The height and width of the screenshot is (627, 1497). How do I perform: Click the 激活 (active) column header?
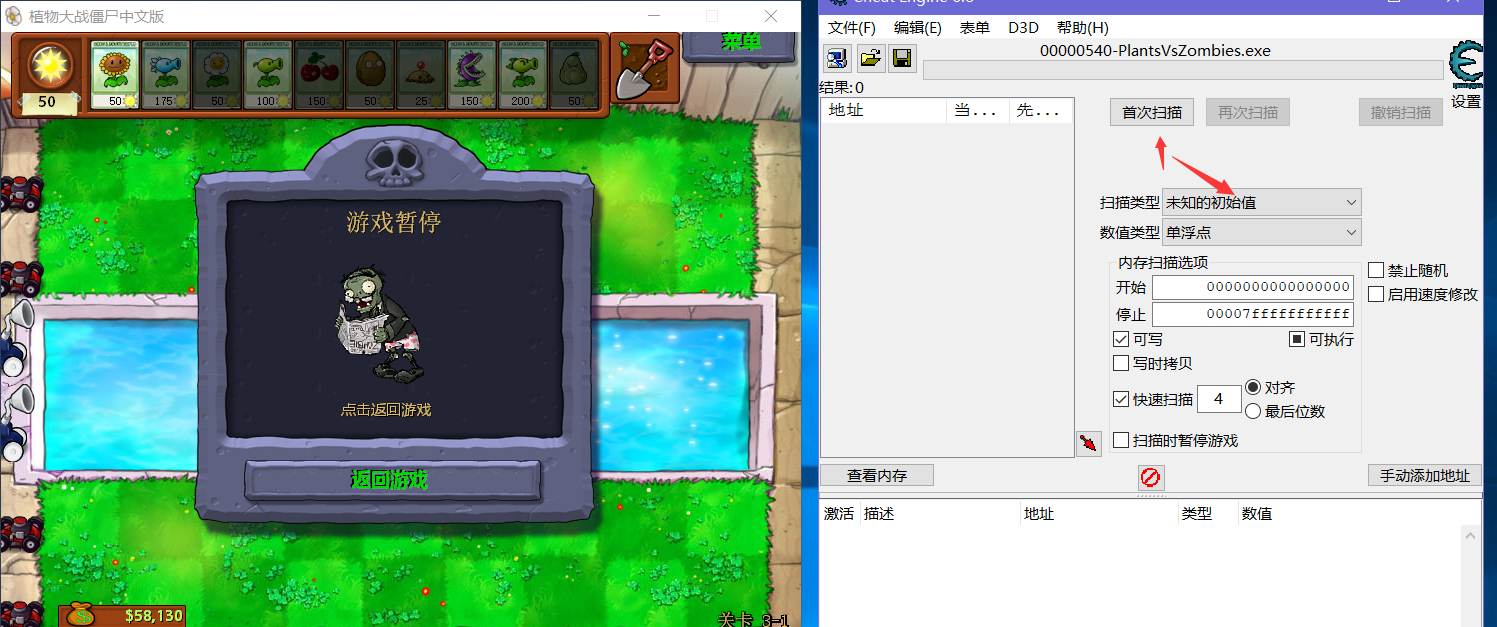839,513
